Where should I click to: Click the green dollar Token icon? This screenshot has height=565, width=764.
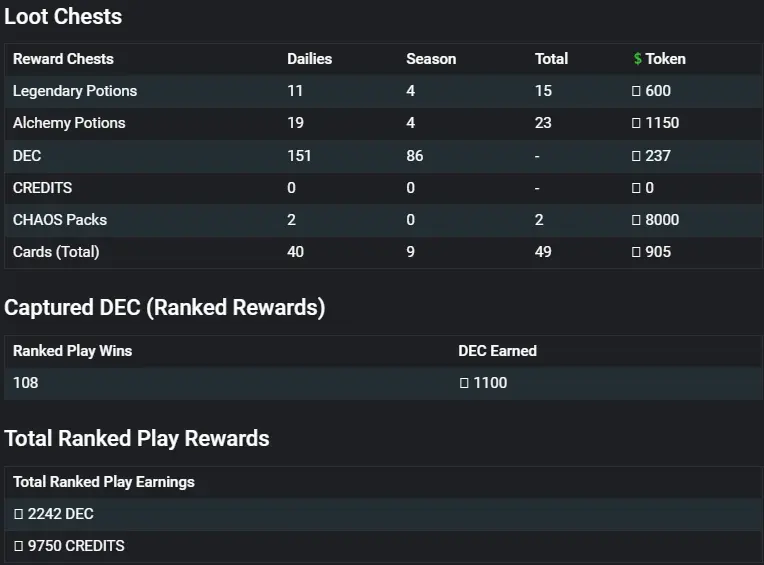point(637,59)
